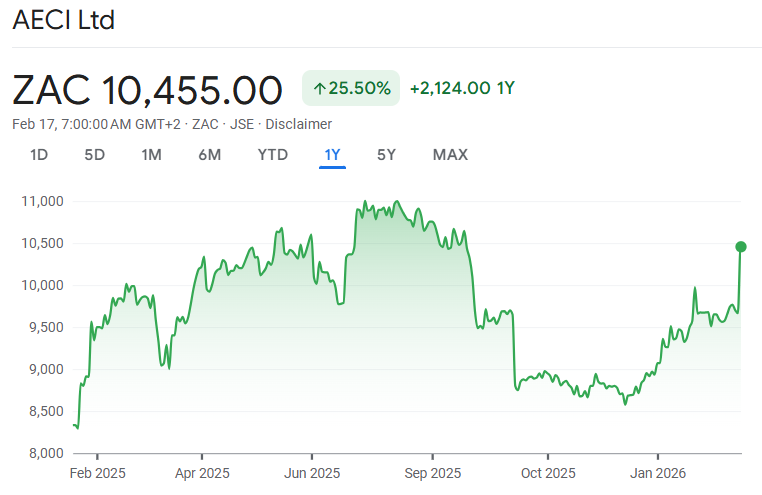The image size is (762, 495).
Task: Open the Disclaimer link
Action: tap(298, 124)
